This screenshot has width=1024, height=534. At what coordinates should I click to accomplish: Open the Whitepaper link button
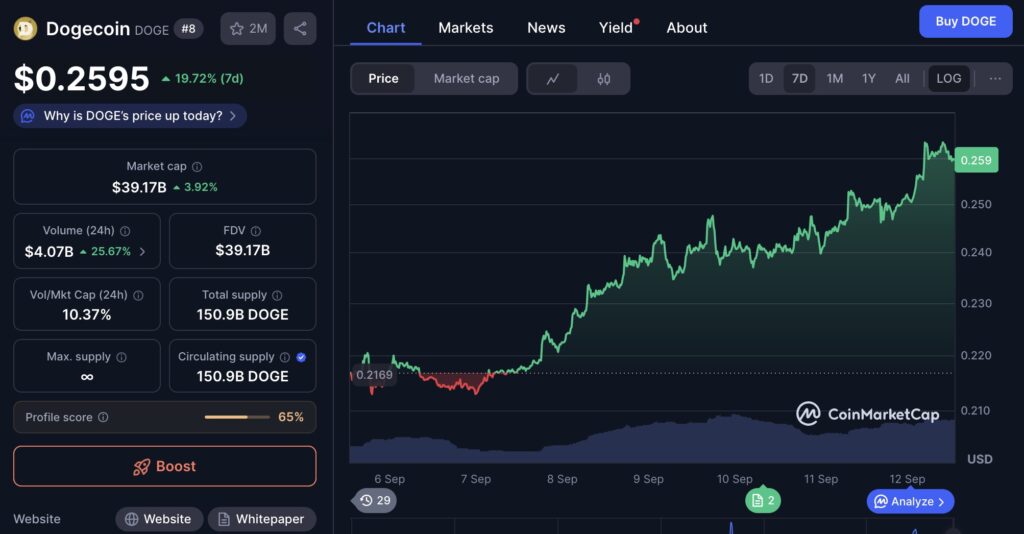click(x=261, y=519)
